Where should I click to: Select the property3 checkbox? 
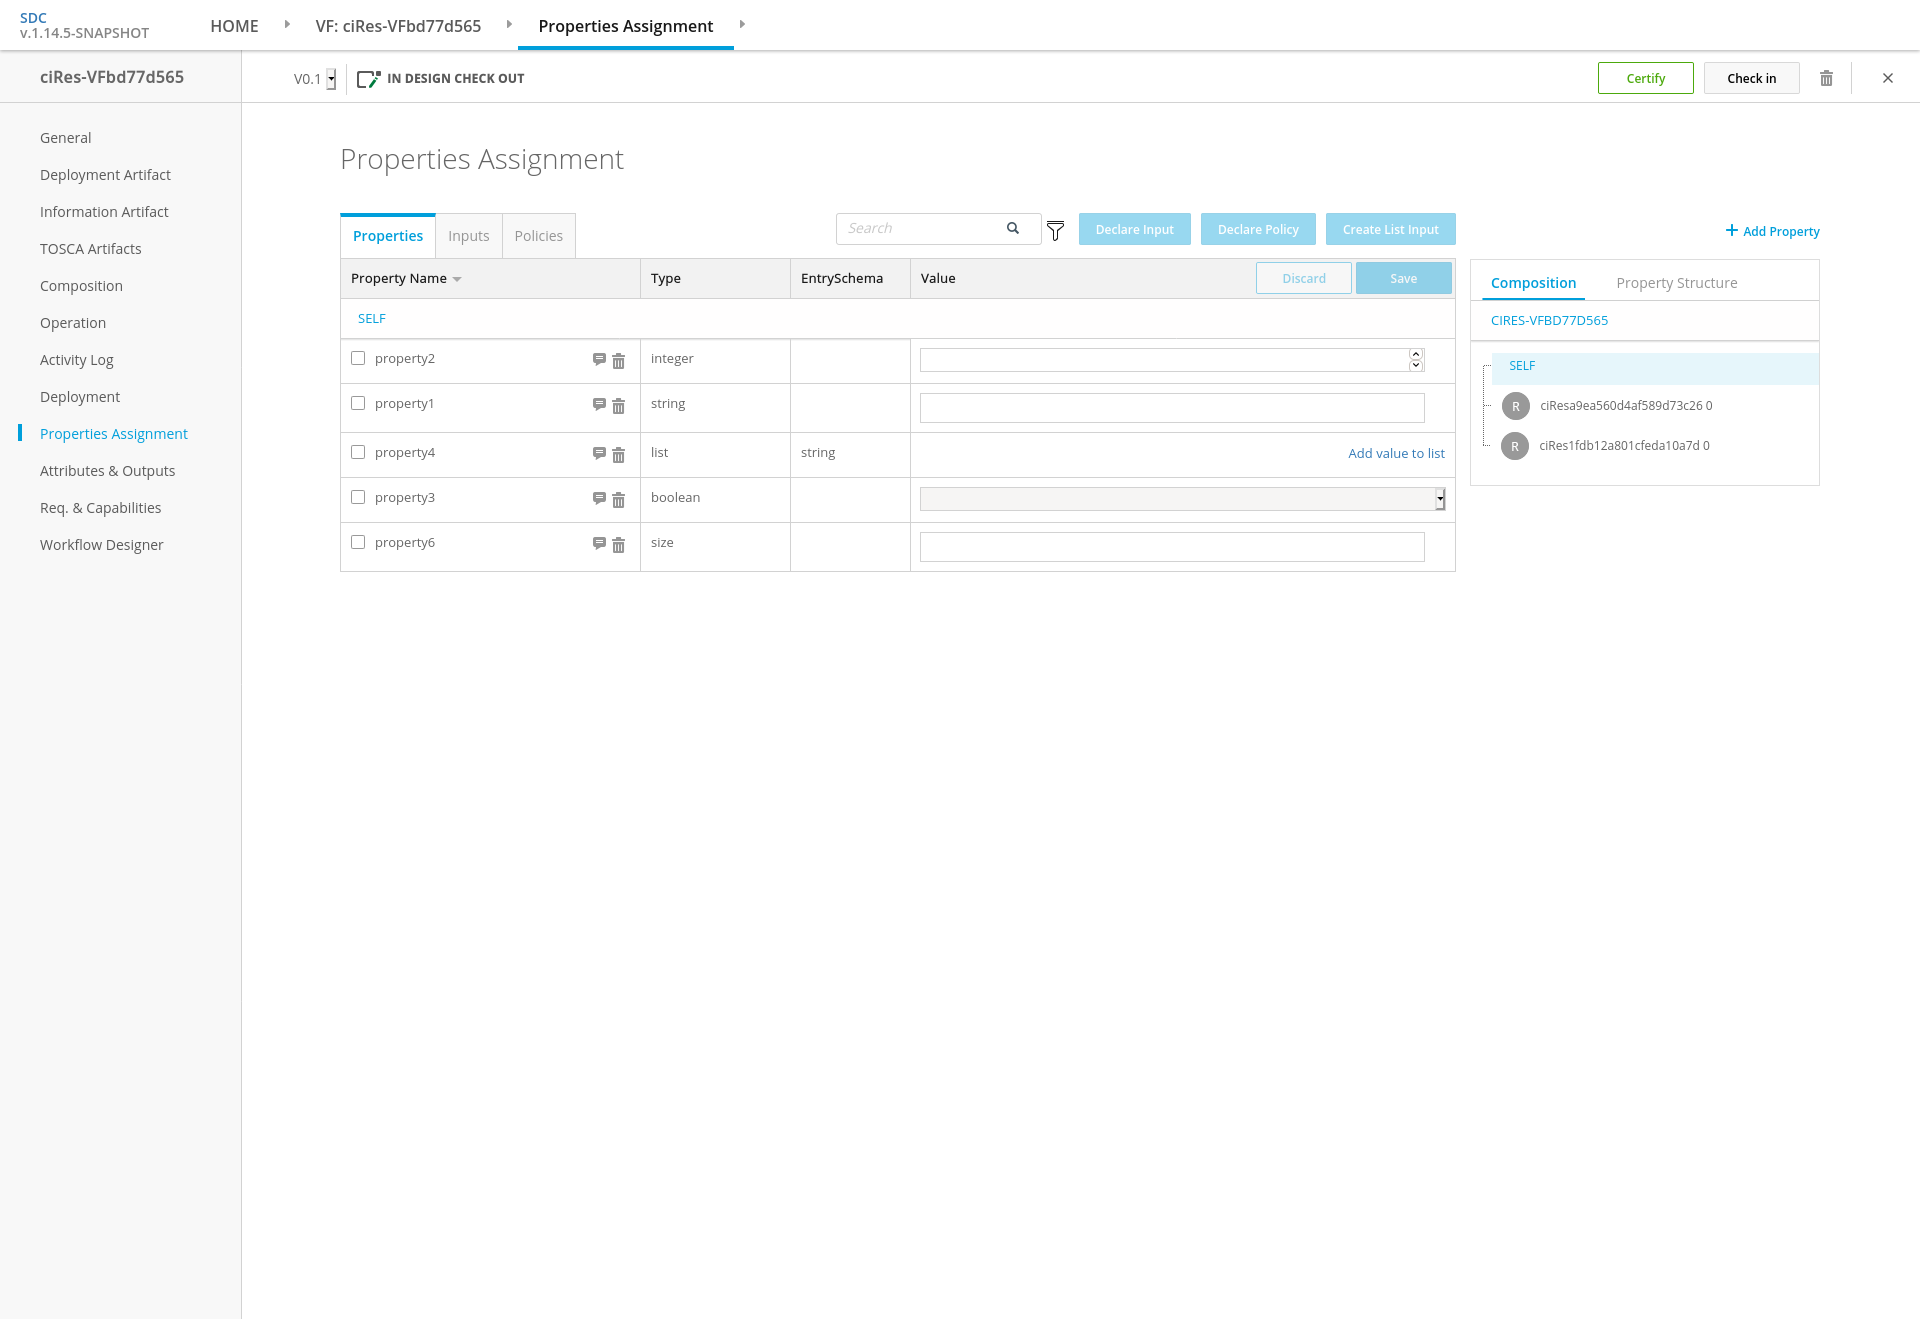click(x=358, y=497)
